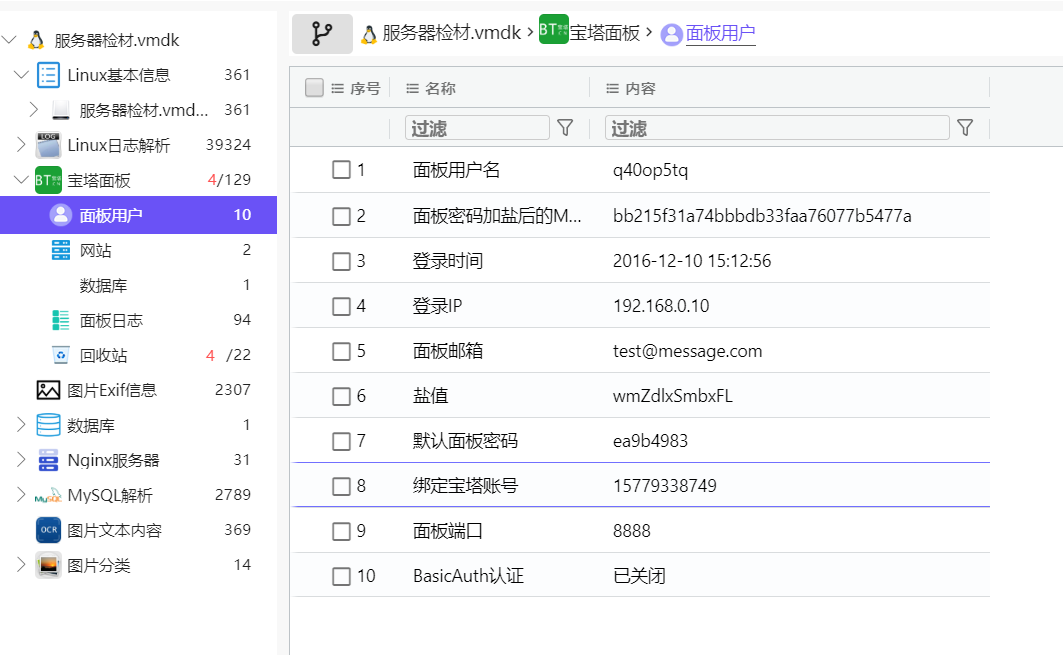Click the log list icon beside 面板日志
1063x655 pixels.
(60, 320)
